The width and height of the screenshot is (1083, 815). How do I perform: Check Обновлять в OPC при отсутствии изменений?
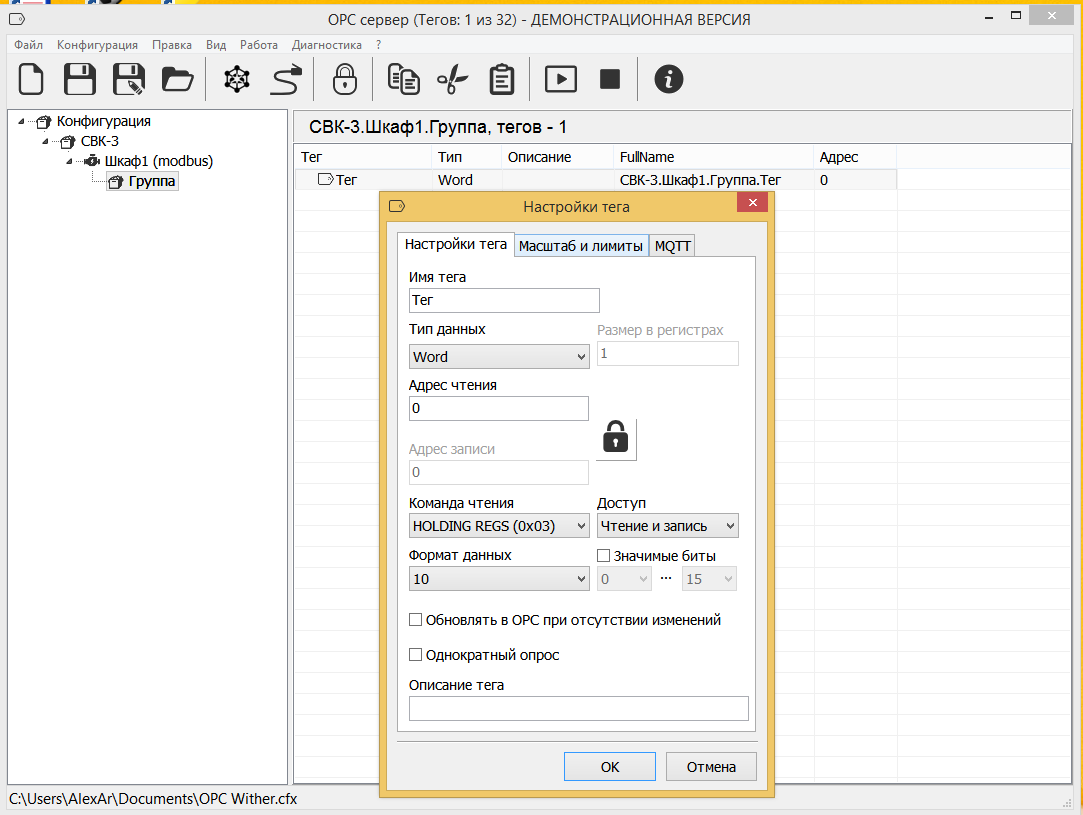click(x=415, y=620)
